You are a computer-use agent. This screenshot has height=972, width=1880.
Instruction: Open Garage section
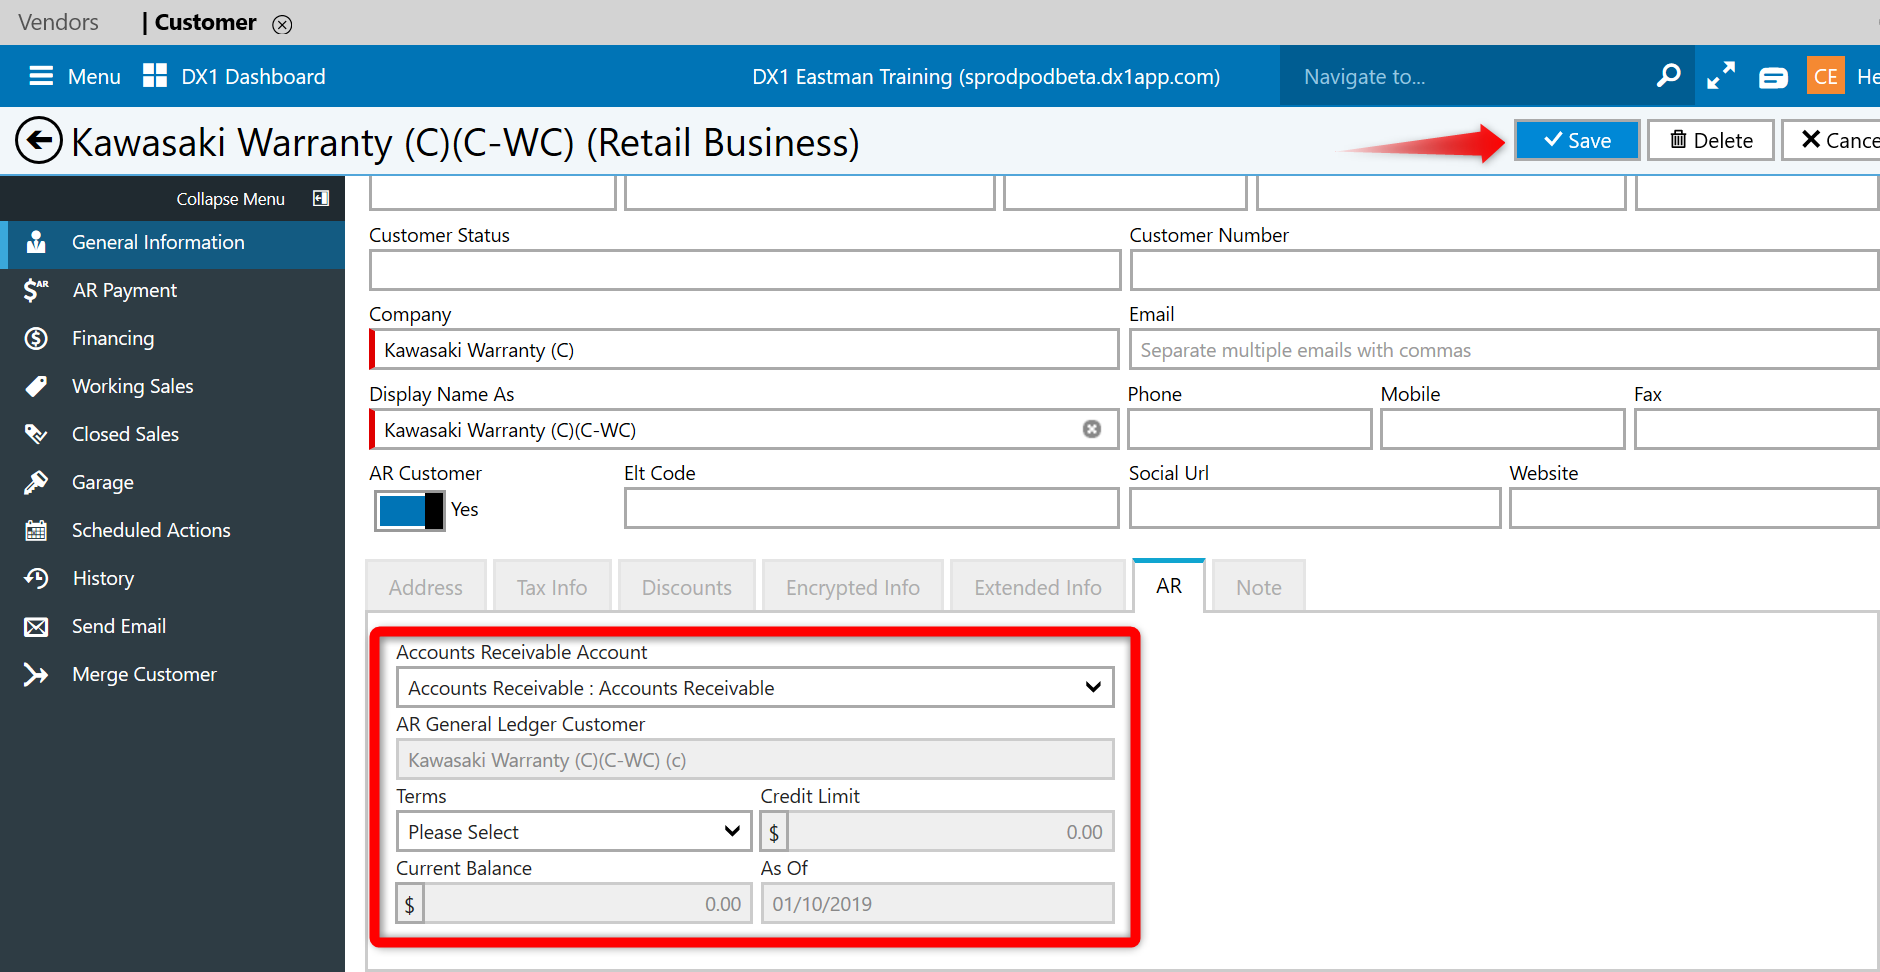pos(172,483)
